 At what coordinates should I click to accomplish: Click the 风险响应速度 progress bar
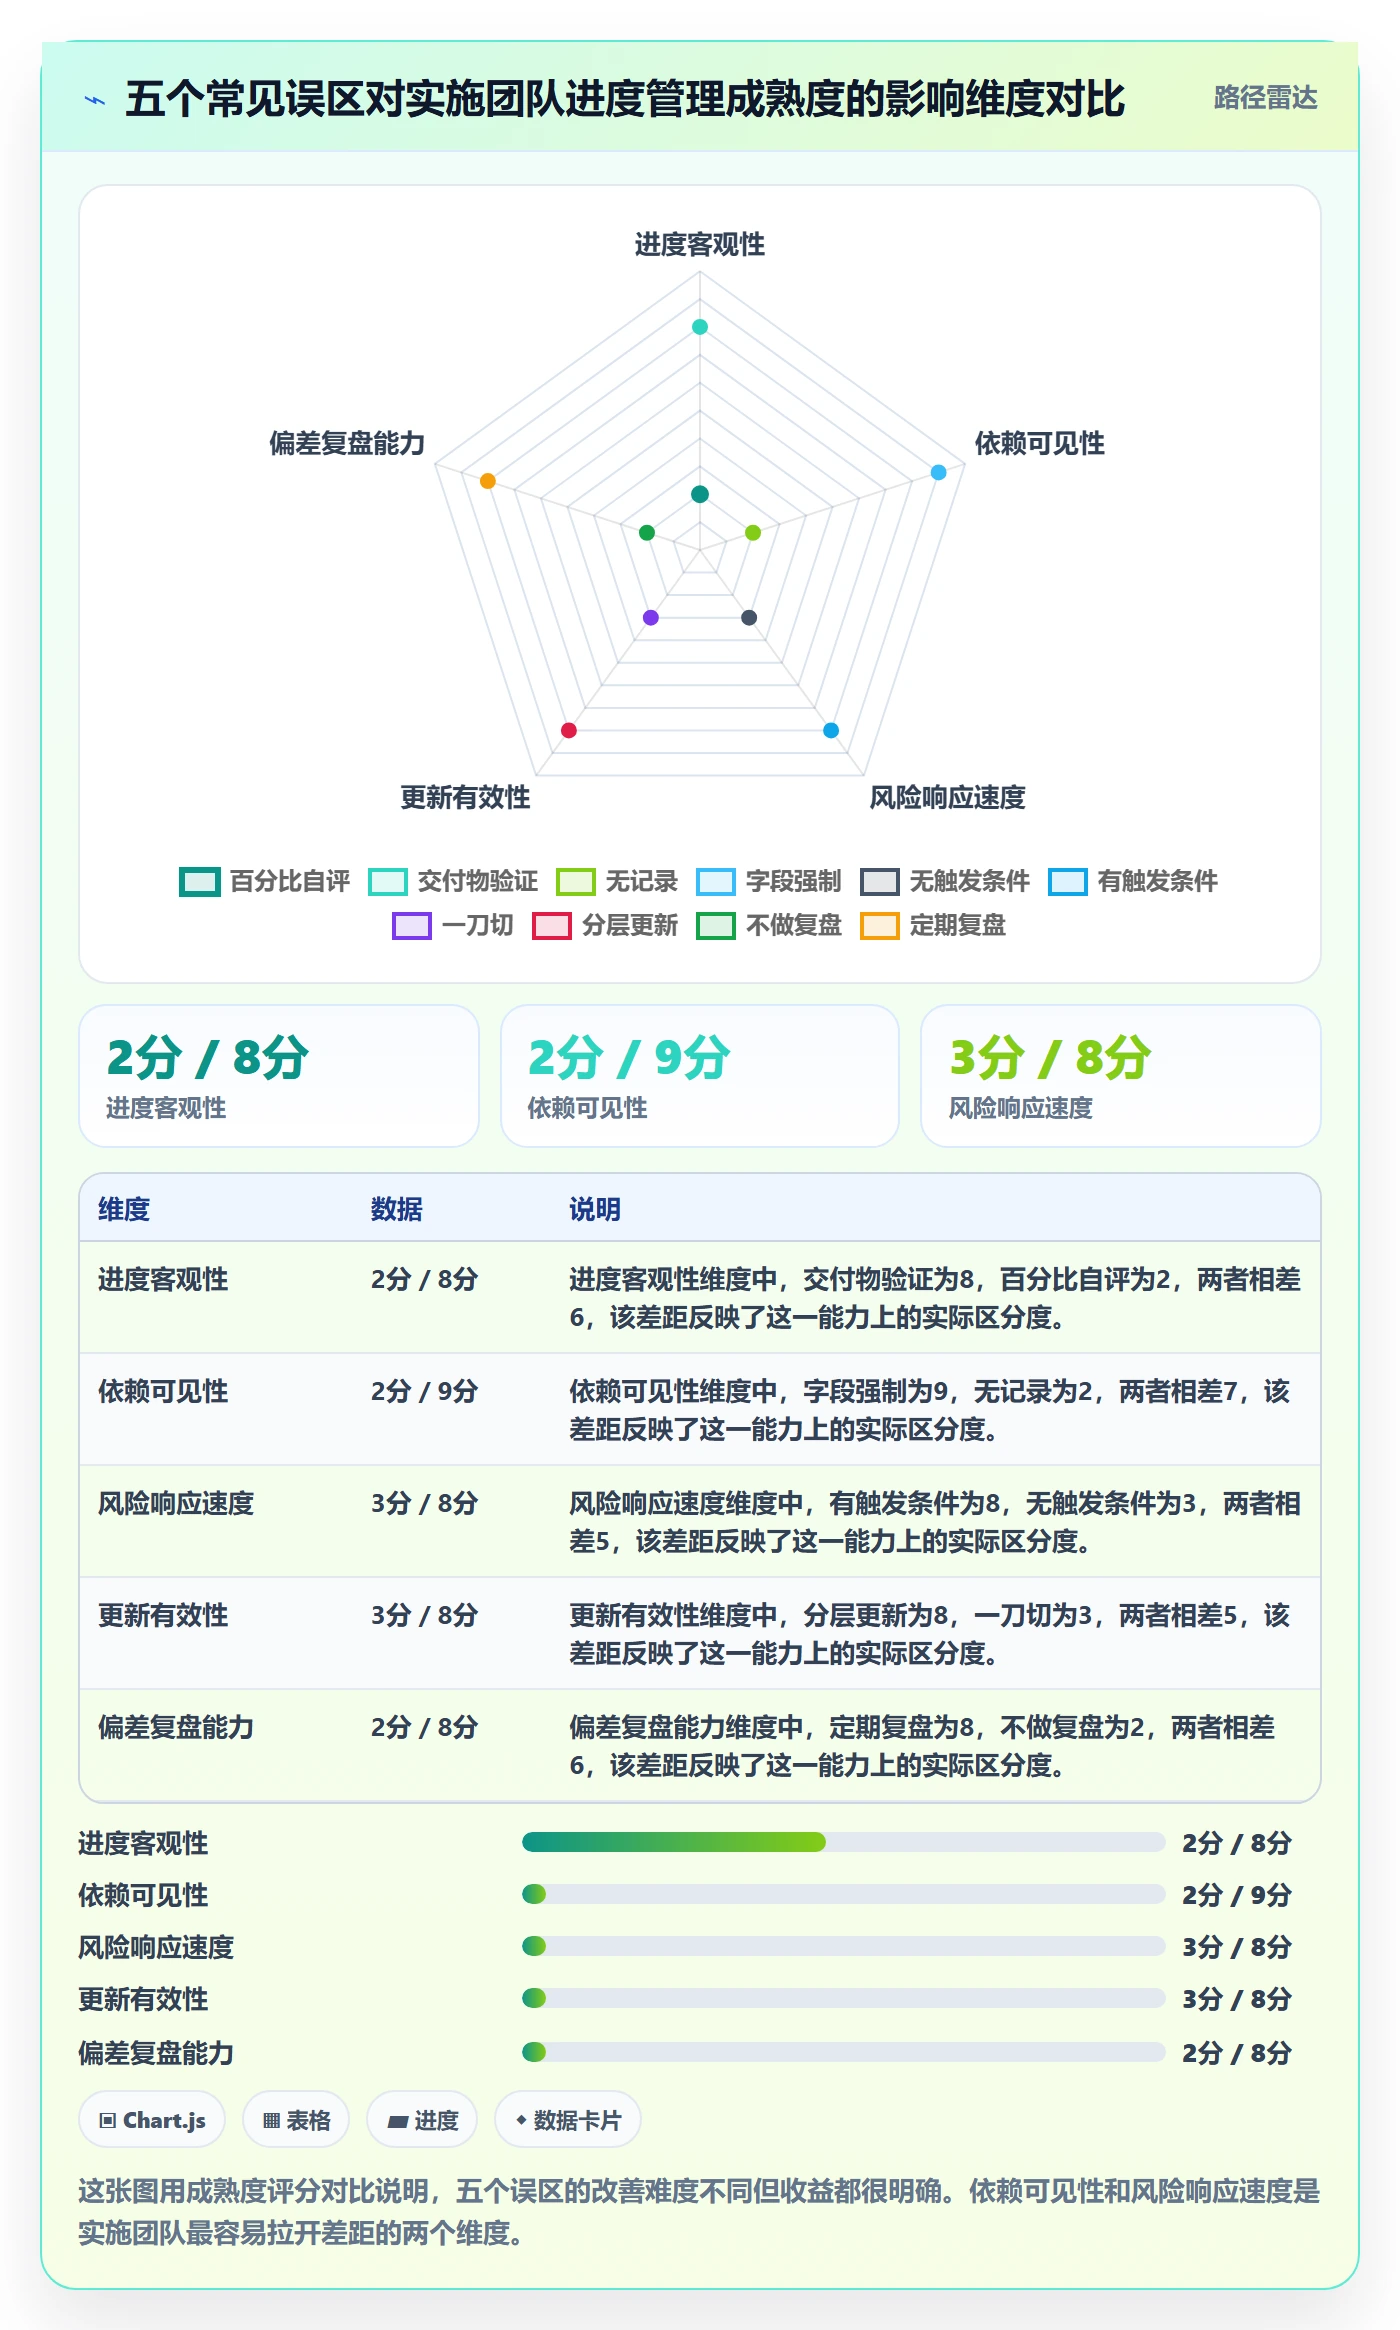[x=843, y=1946]
